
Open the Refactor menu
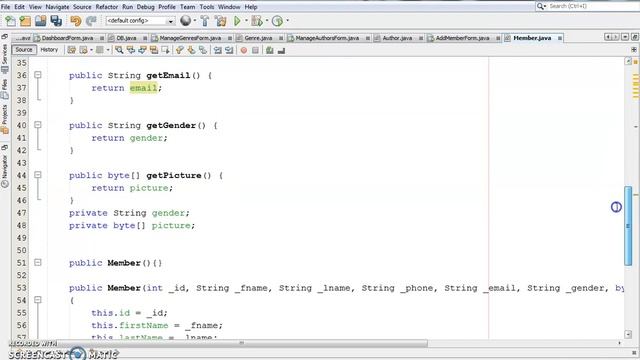(107, 7)
